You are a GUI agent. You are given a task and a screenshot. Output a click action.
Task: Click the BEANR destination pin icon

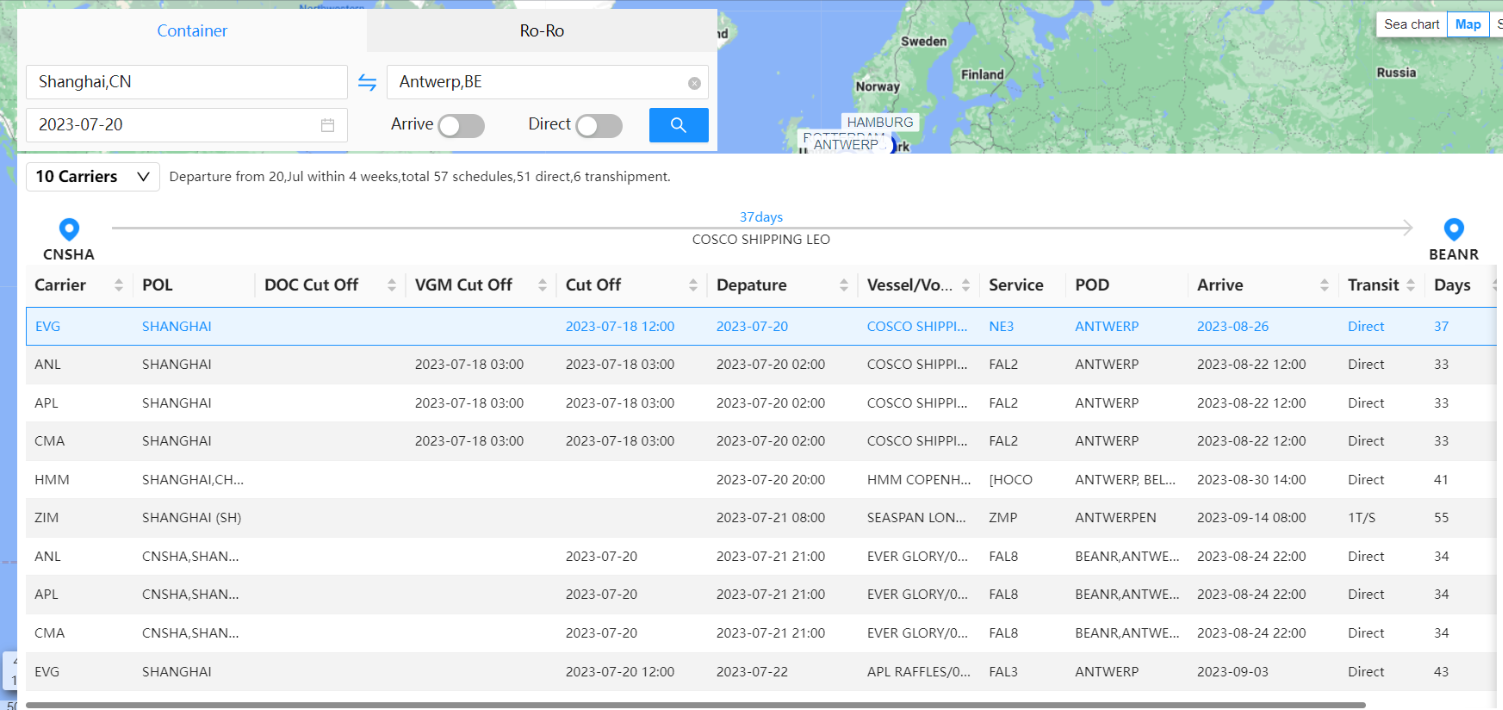[x=1454, y=230]
